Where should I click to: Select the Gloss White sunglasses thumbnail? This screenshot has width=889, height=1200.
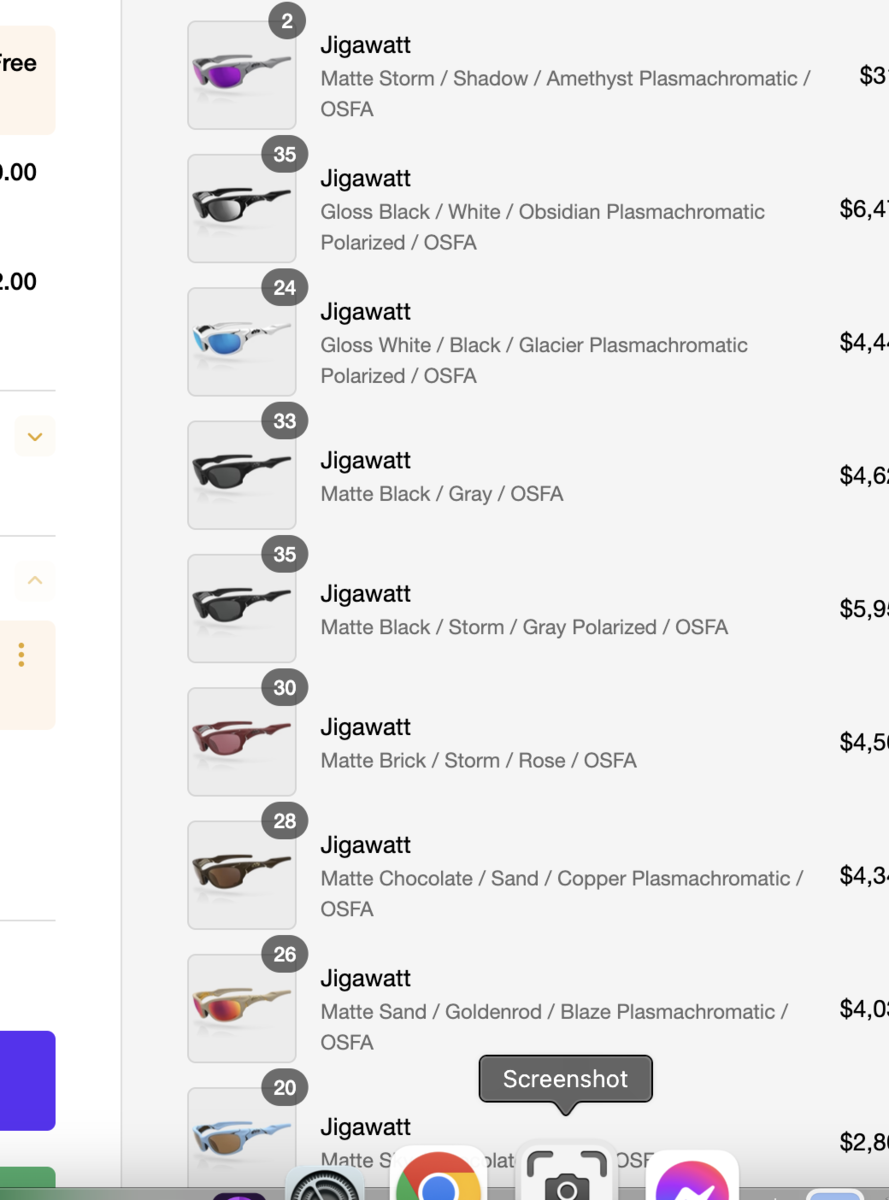241,341
